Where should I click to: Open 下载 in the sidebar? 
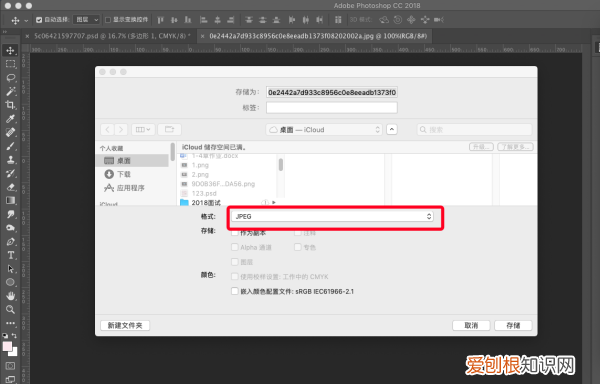[124, 174]
